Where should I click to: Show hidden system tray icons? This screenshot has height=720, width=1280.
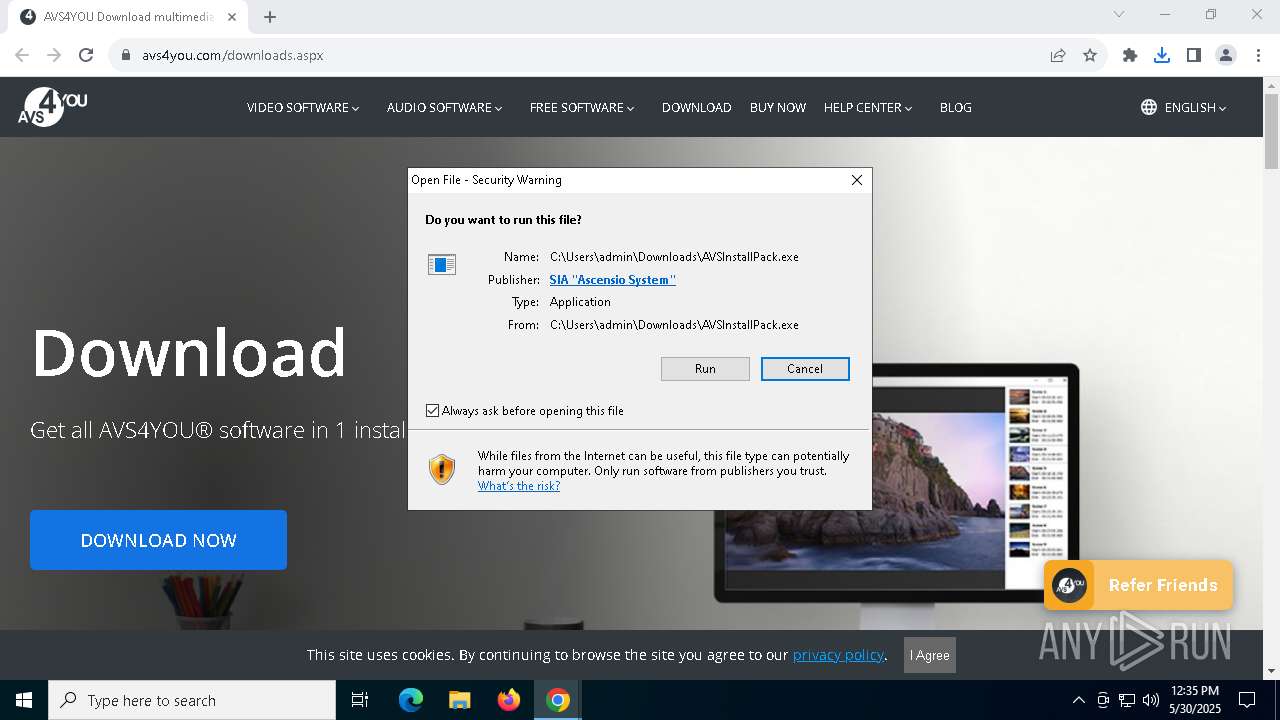(1078, 700)
